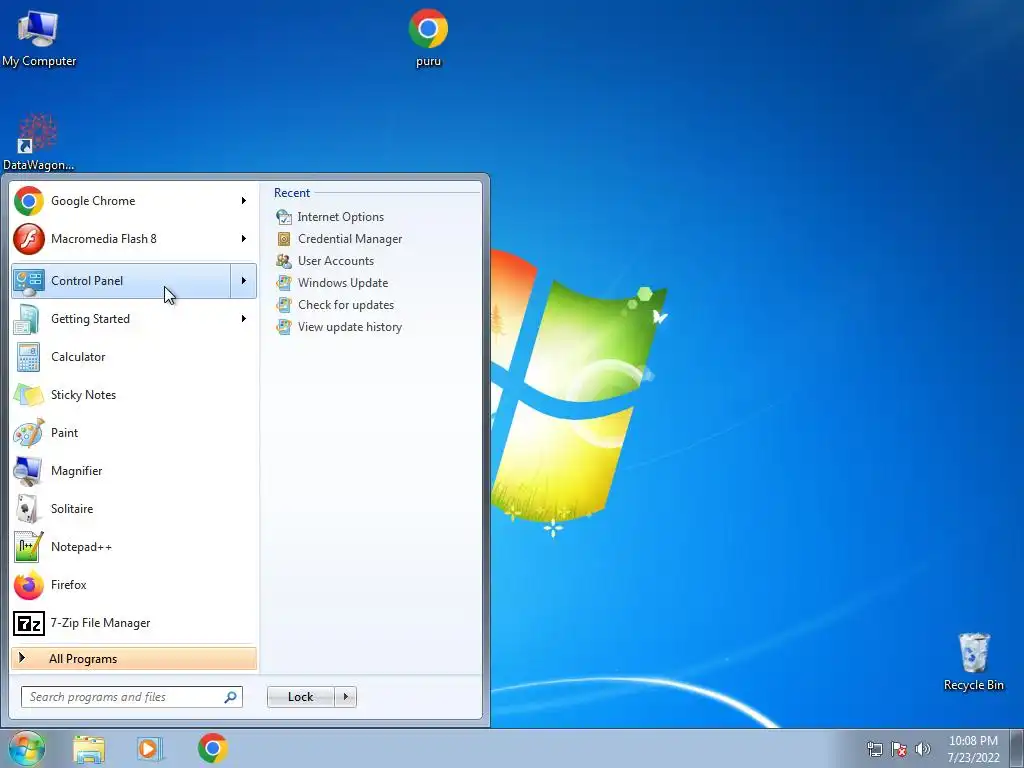Open Sticky Notes
The width and height of the screenshot is (1024, 768).
[x=134, y=394]
